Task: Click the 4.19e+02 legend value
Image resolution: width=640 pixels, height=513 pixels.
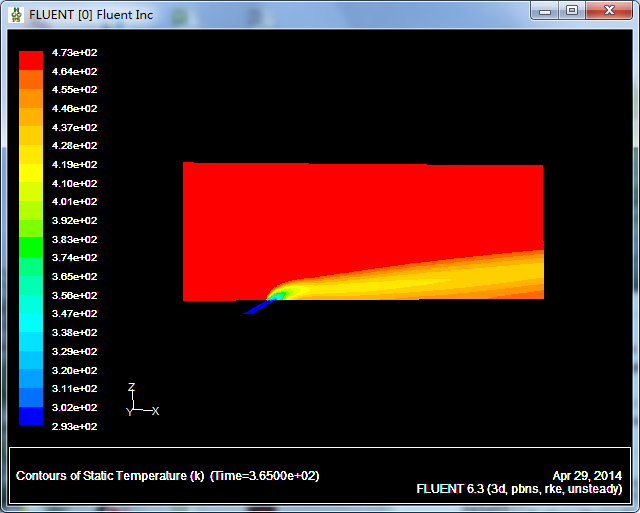Action: (x=75, y=164)
